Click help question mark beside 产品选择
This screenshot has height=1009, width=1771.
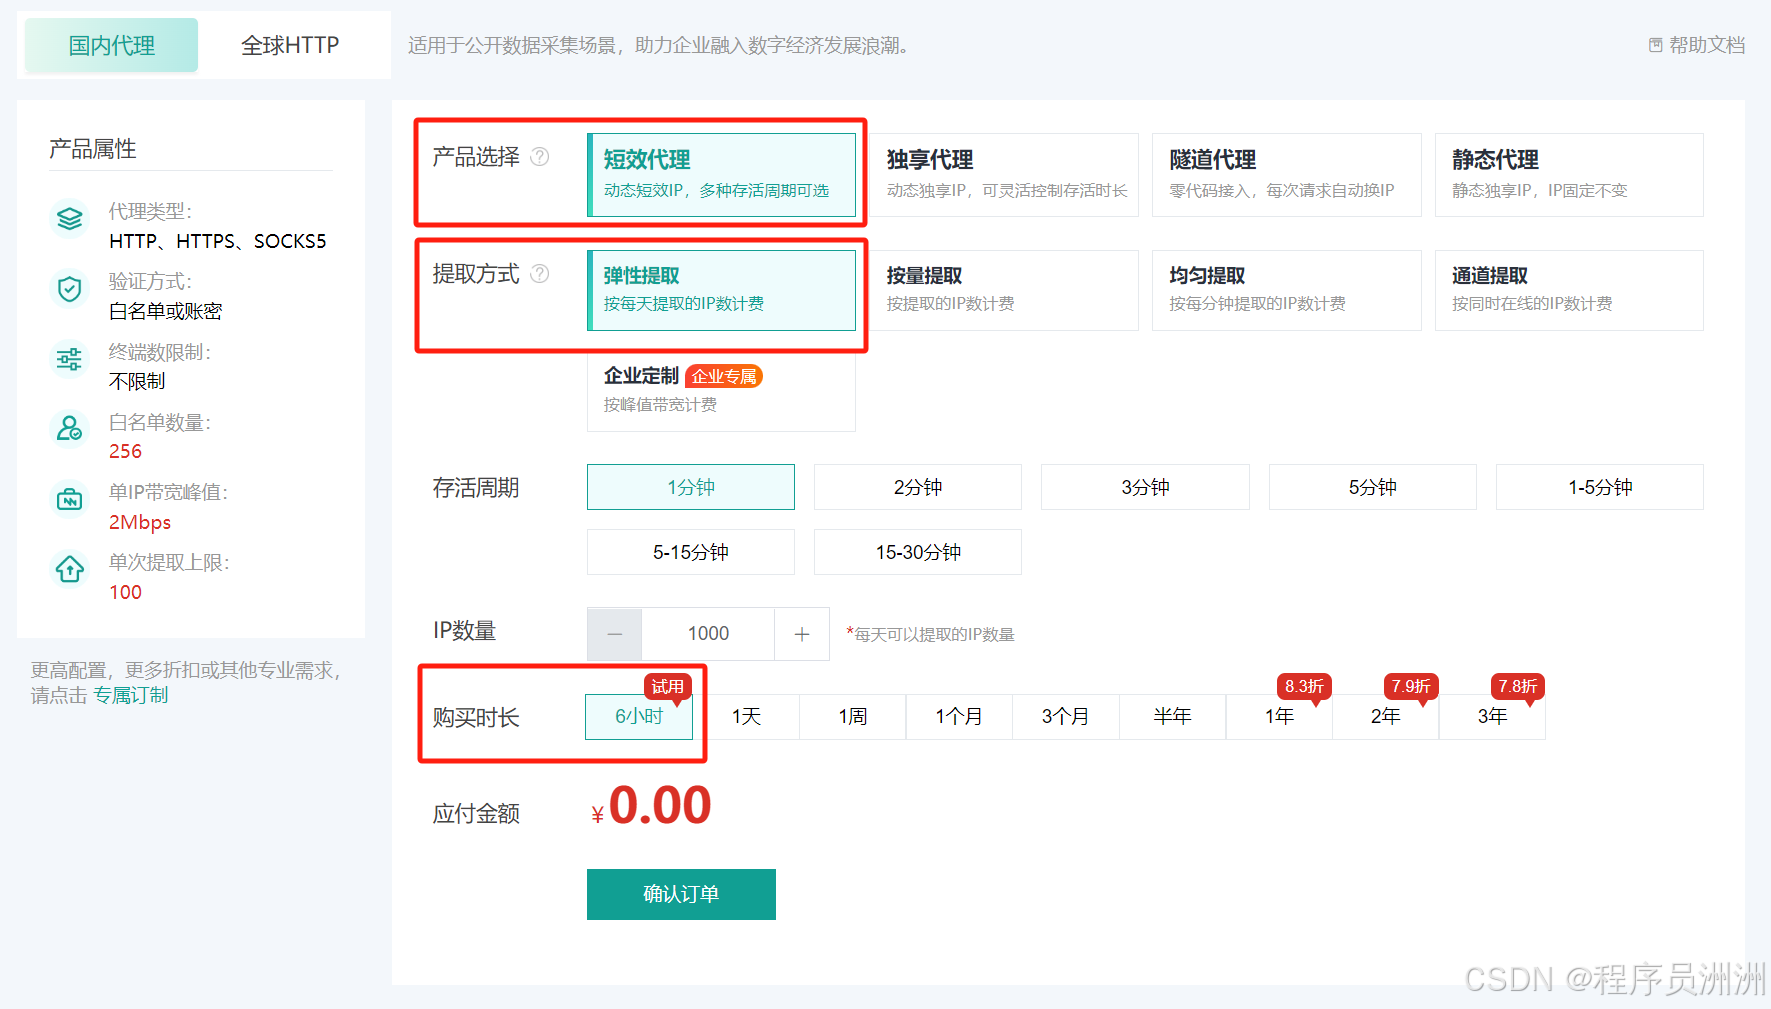pos(539,157)
